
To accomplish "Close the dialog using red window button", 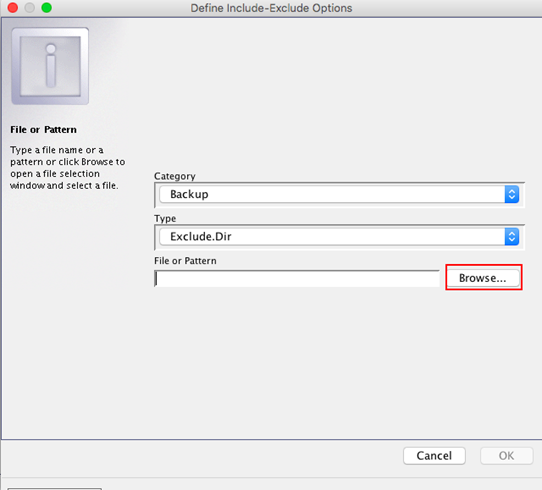I will point(13,8).
